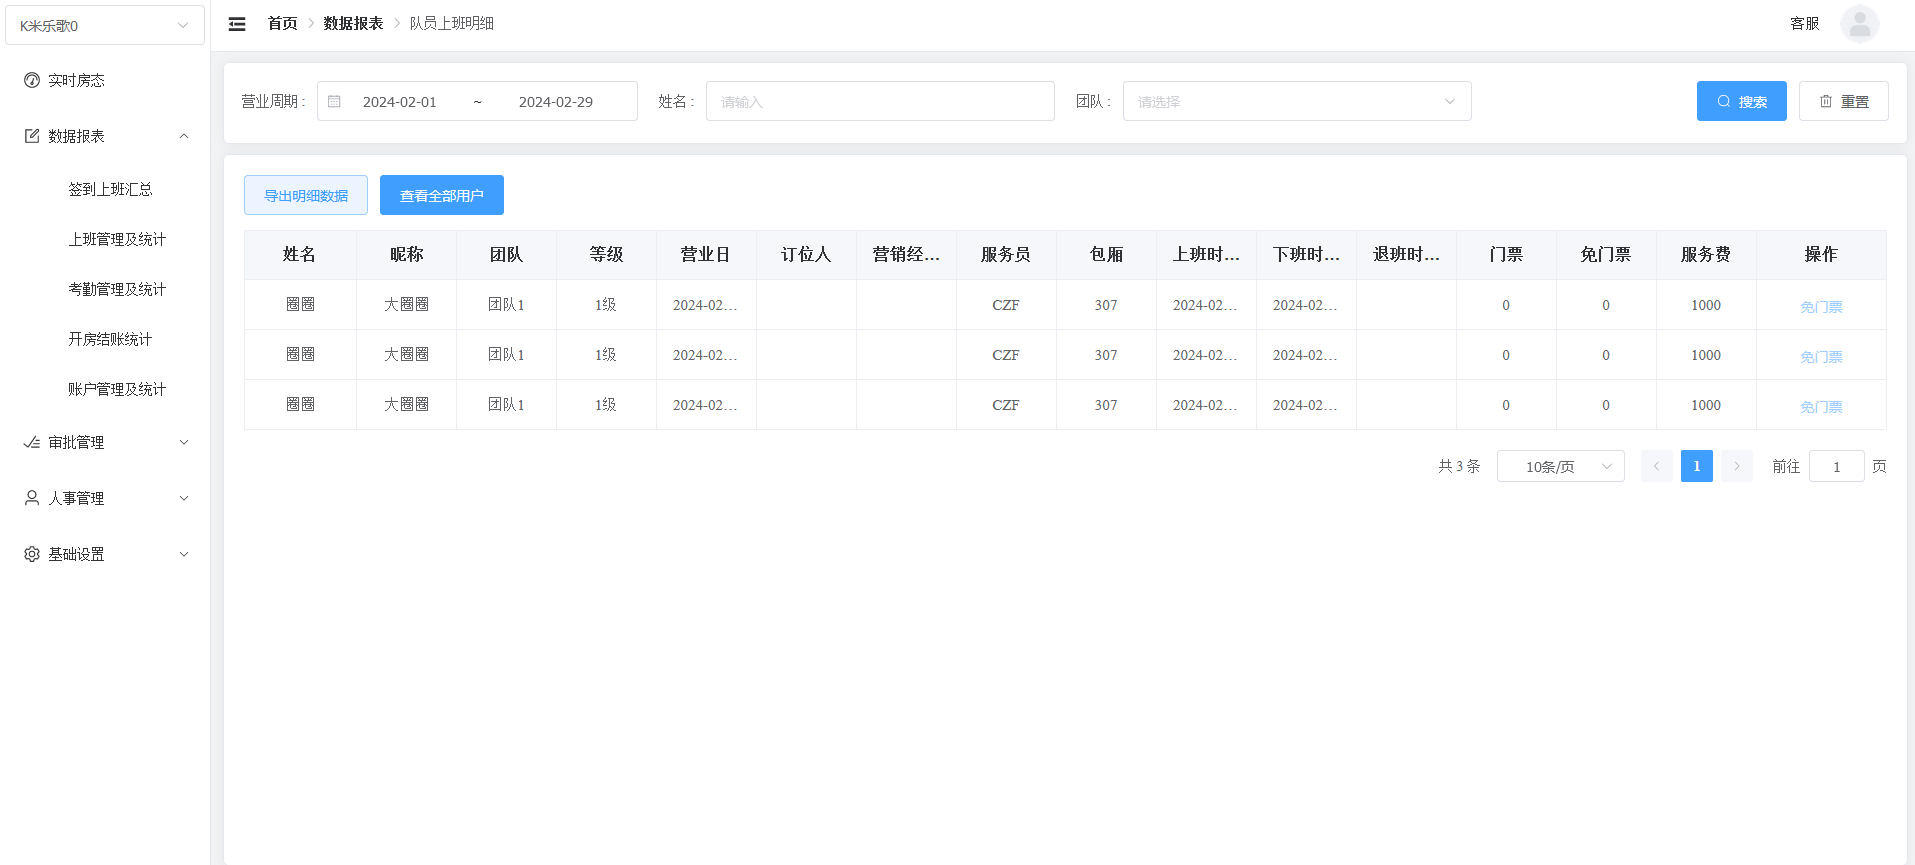
Task: Click the 数据报表 edit icon in sidebar
Action: [x=32, y=136]
